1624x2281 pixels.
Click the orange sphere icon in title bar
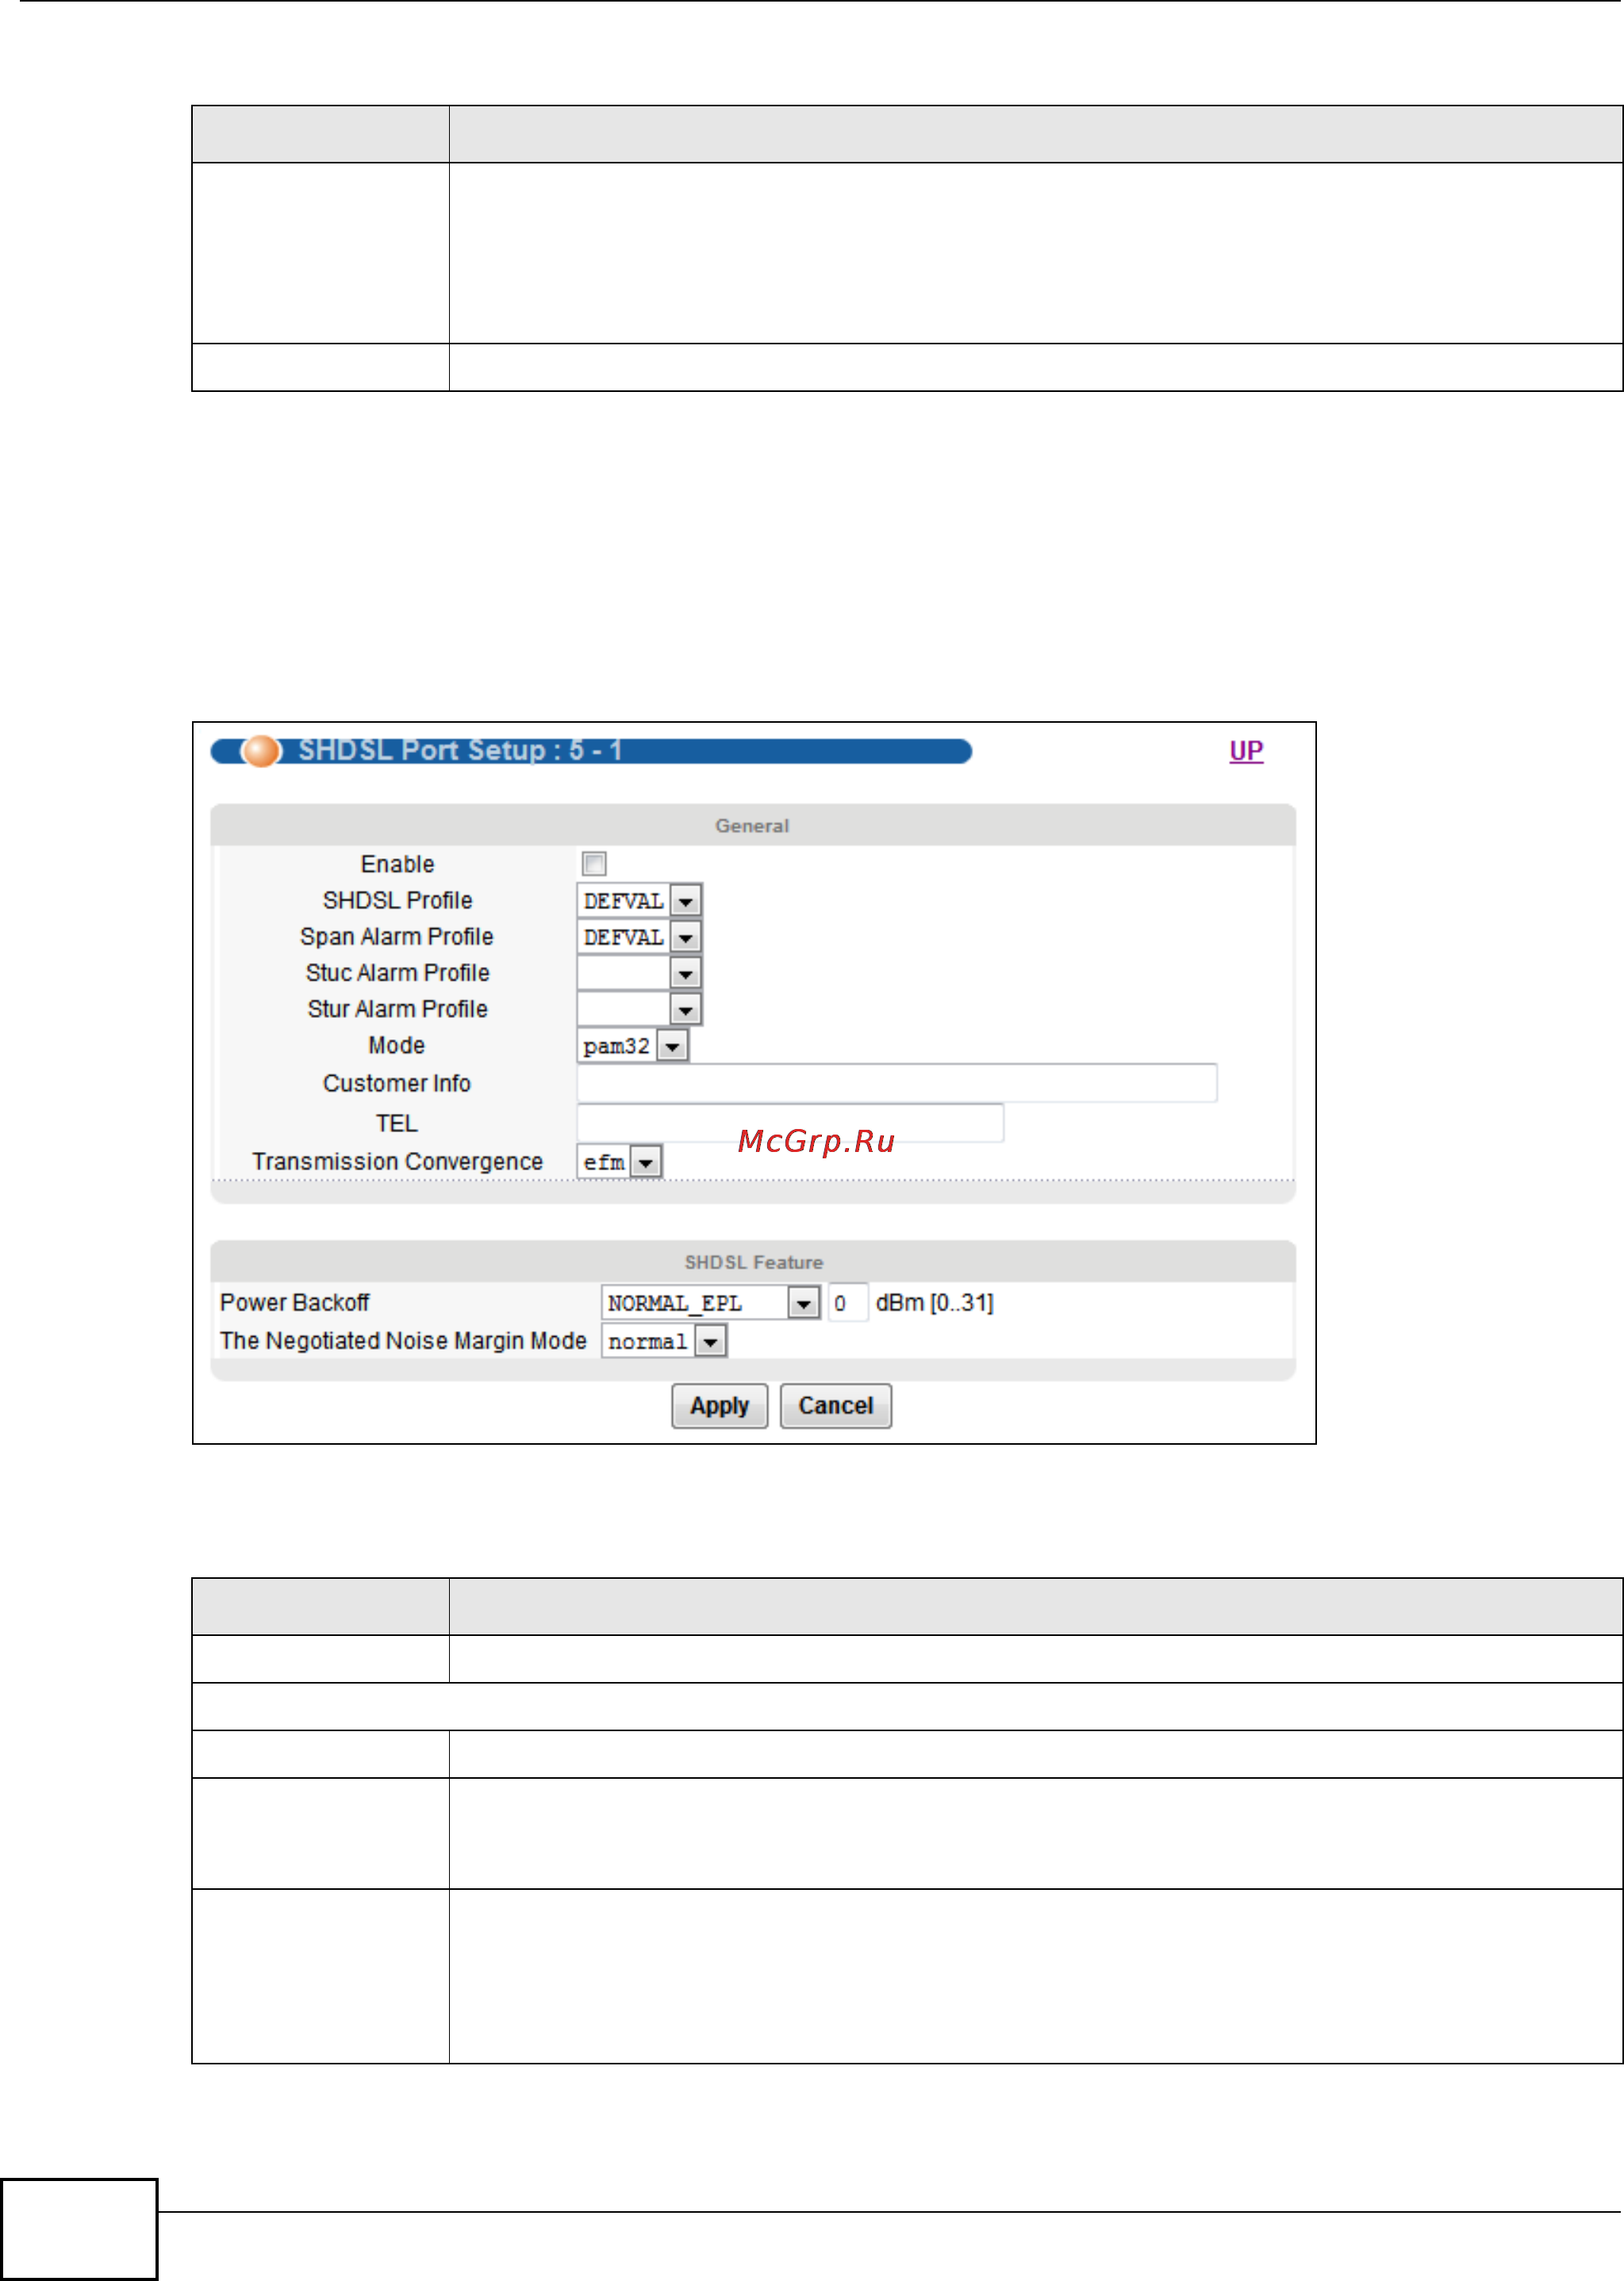tap(261, 751)
